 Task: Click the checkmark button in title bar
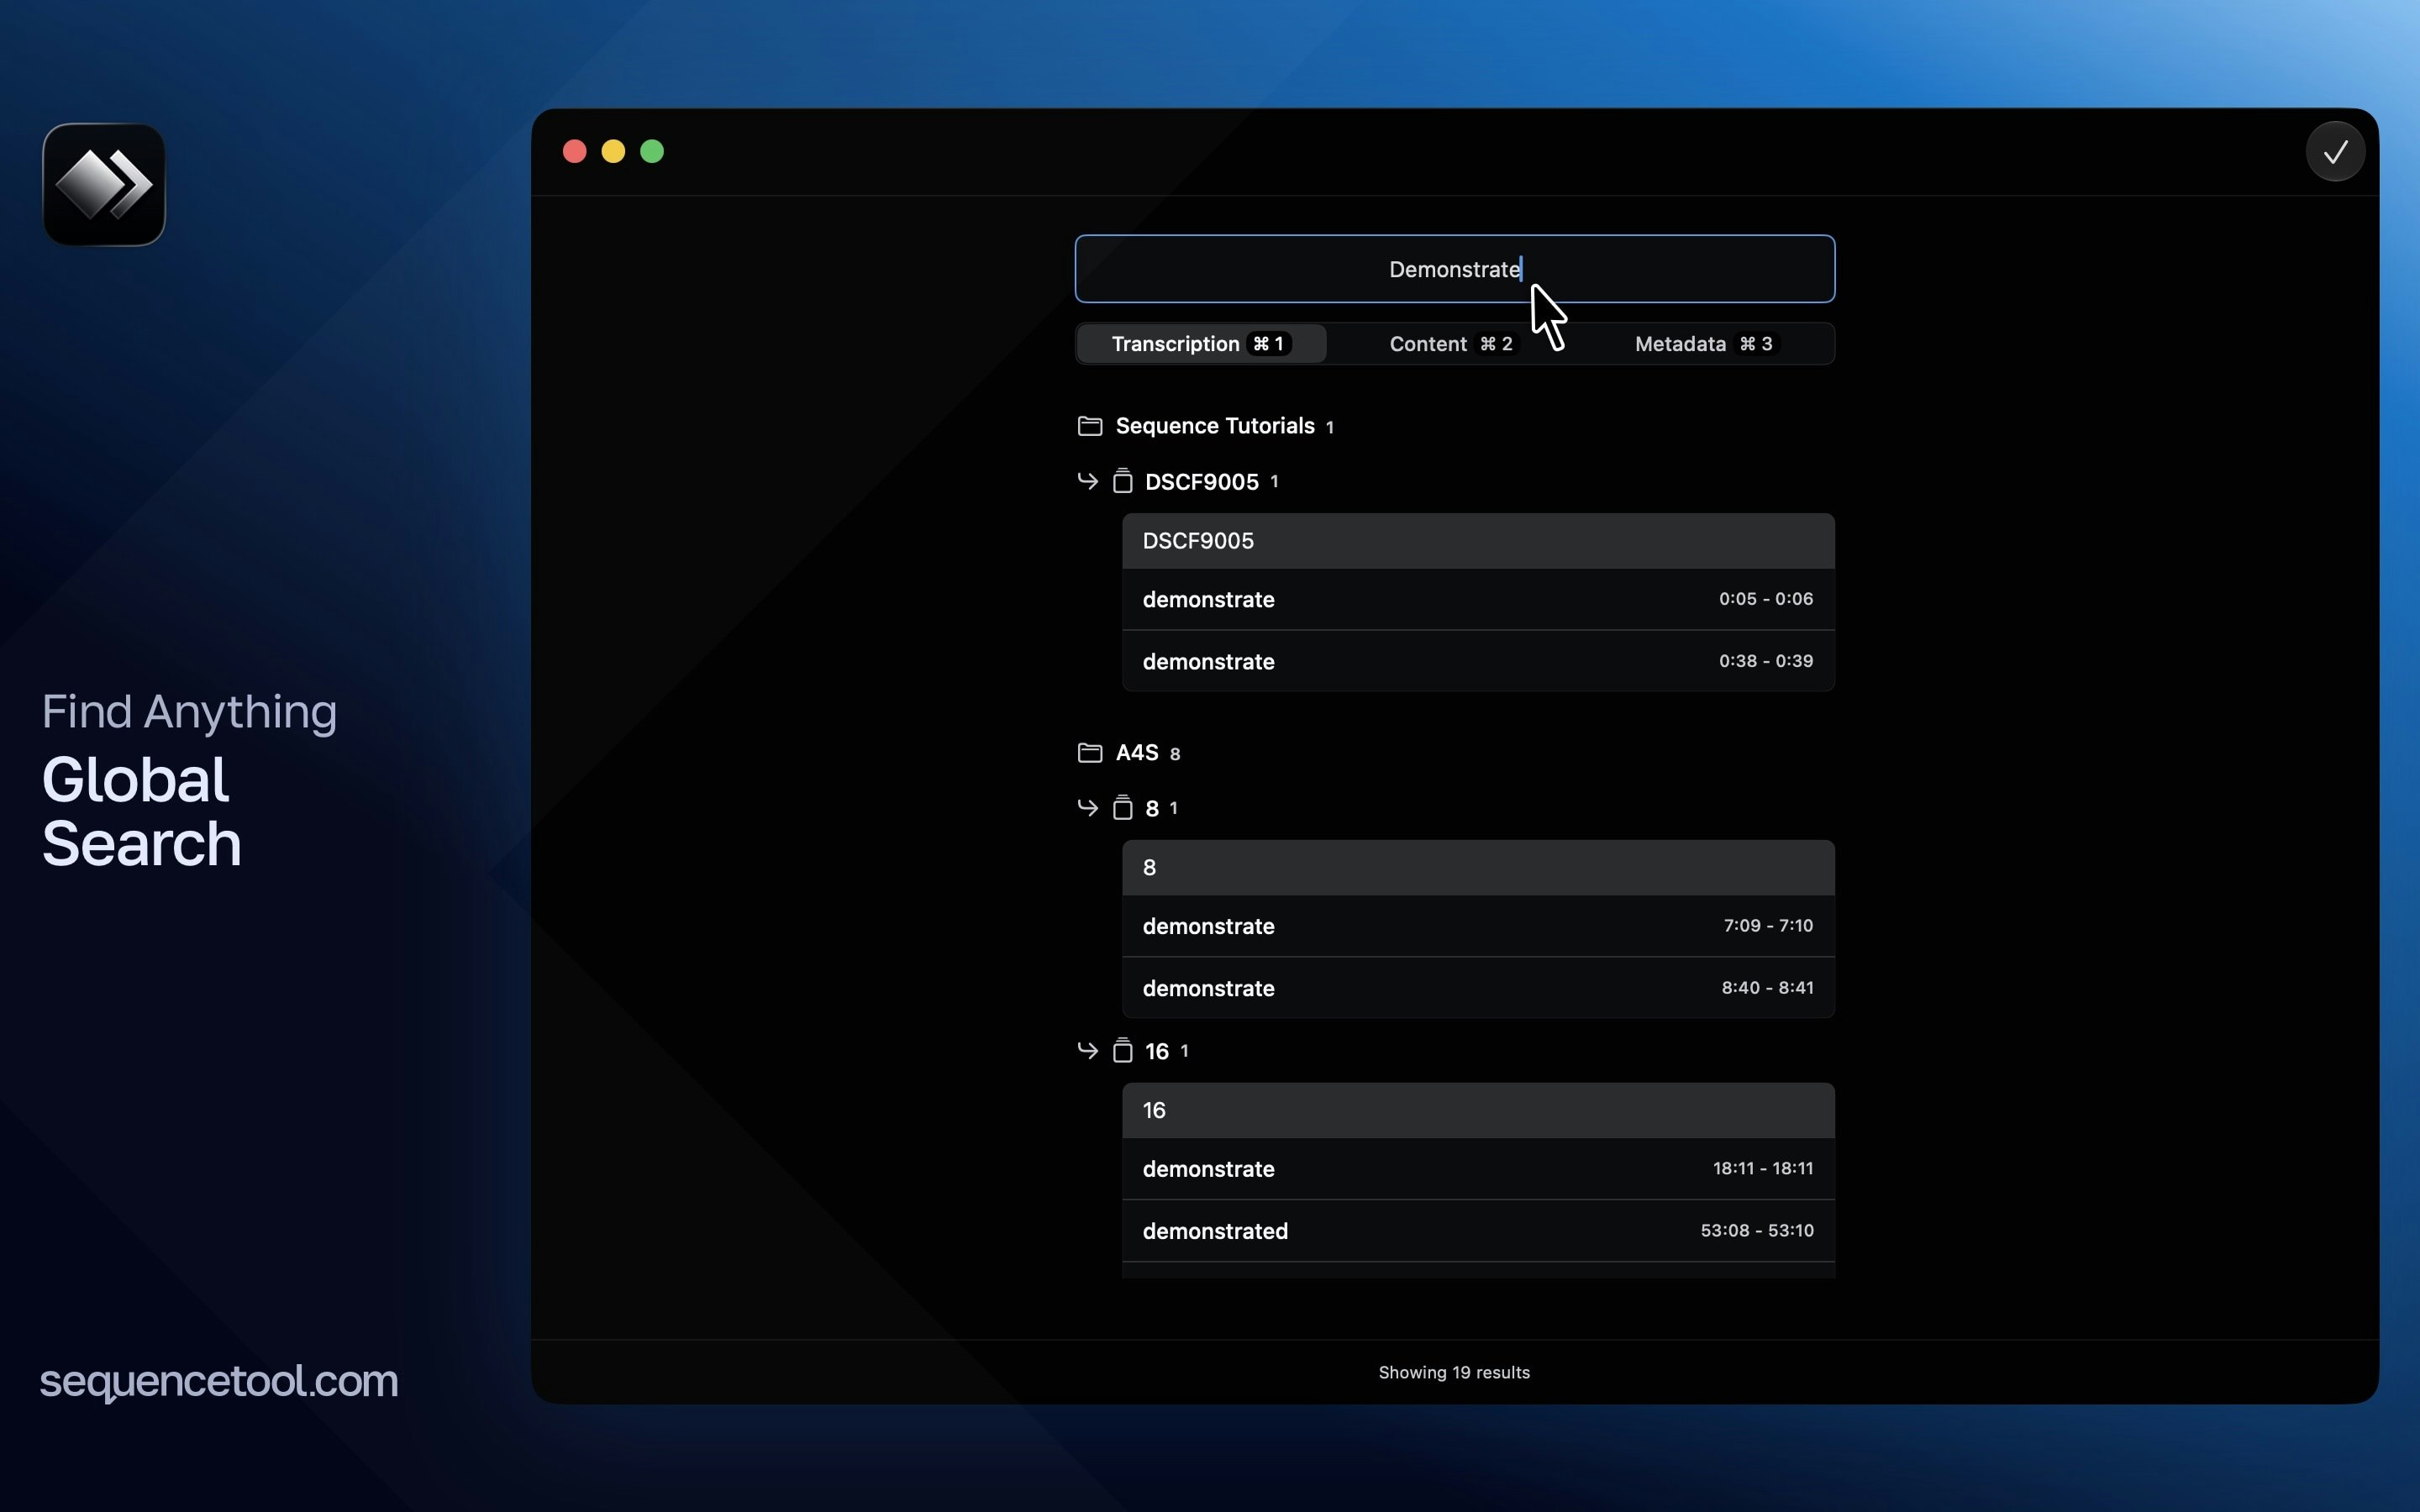coord(2335,152)
